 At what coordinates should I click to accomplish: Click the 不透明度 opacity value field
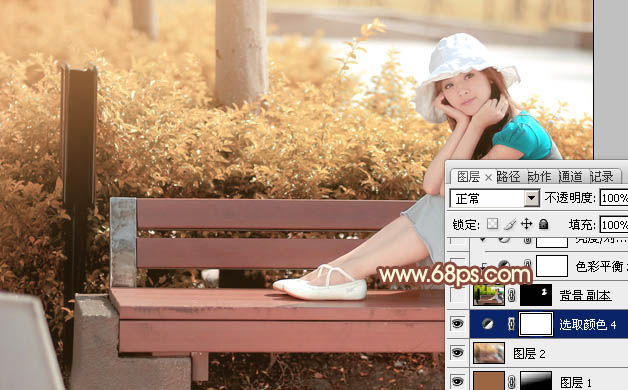tap(614, 198)
